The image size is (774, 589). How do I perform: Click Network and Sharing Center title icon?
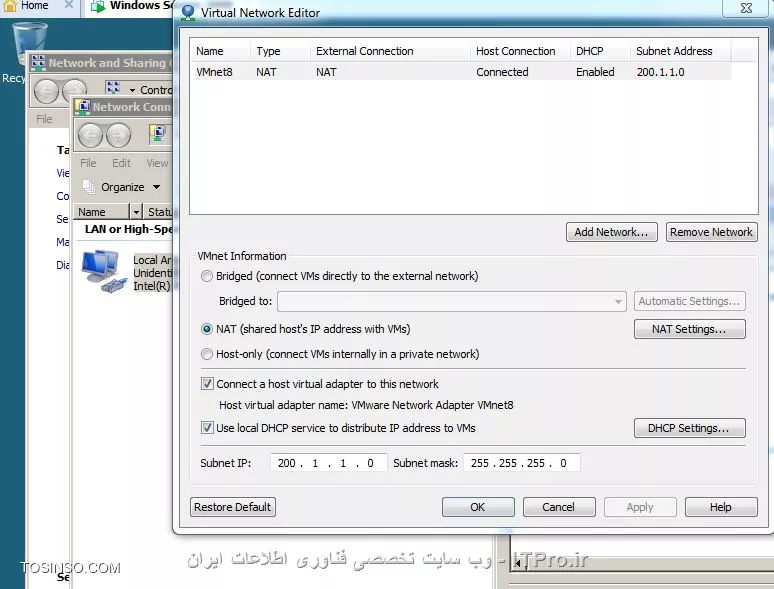pyautogui.click(x=38, y=63)
